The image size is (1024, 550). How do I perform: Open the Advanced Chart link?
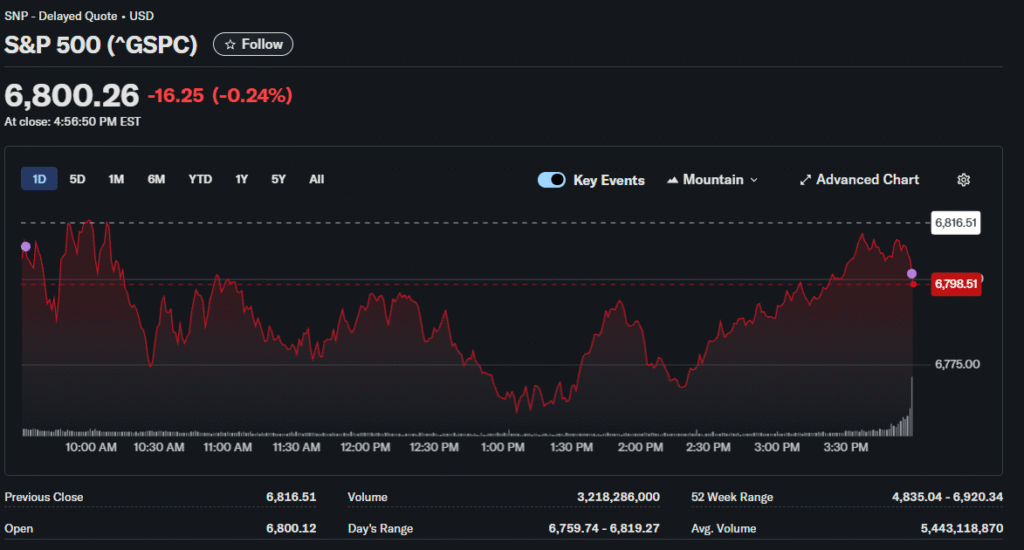[x=867, y=180]
